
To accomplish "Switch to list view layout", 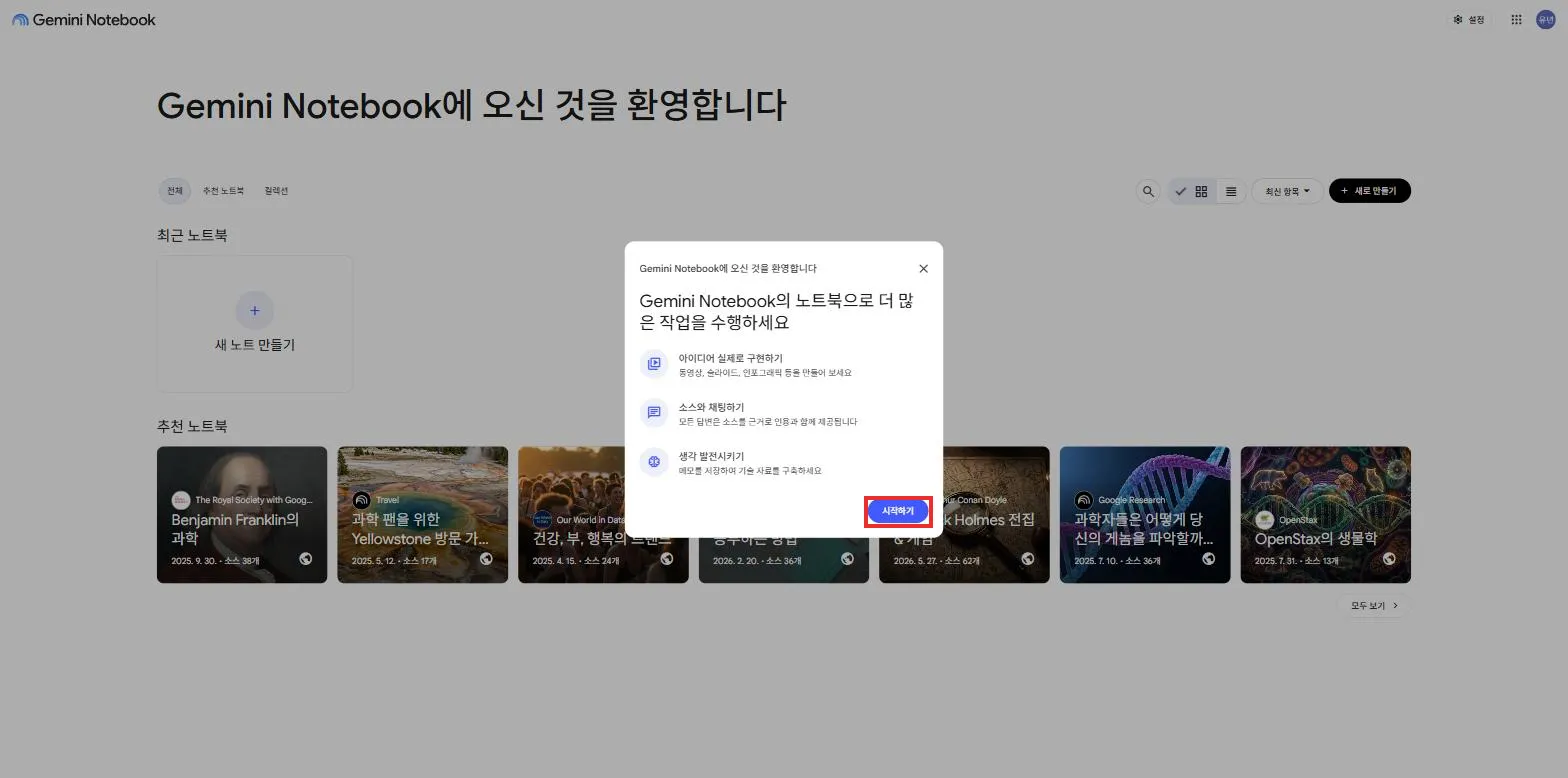I will tap(1231, 191).
